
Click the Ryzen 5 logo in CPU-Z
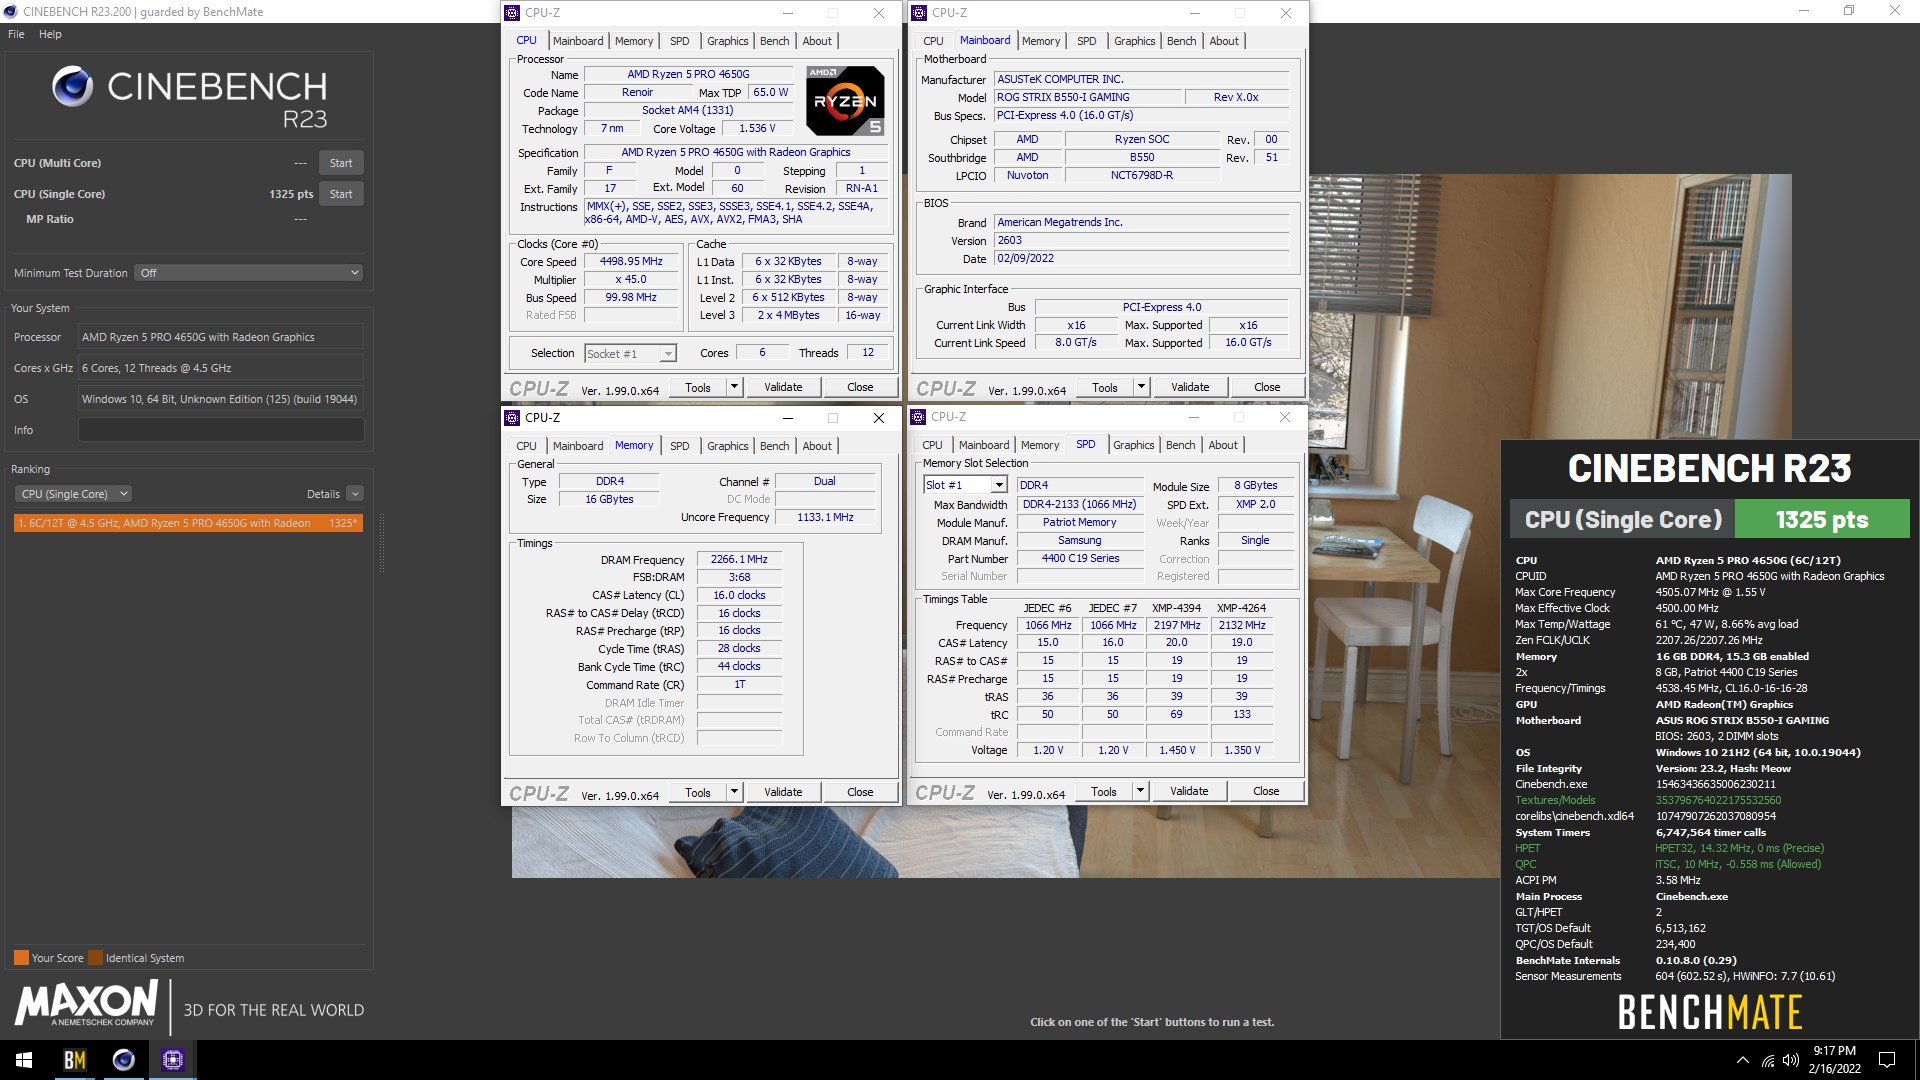pyautogui.click(x=846, y=101)
